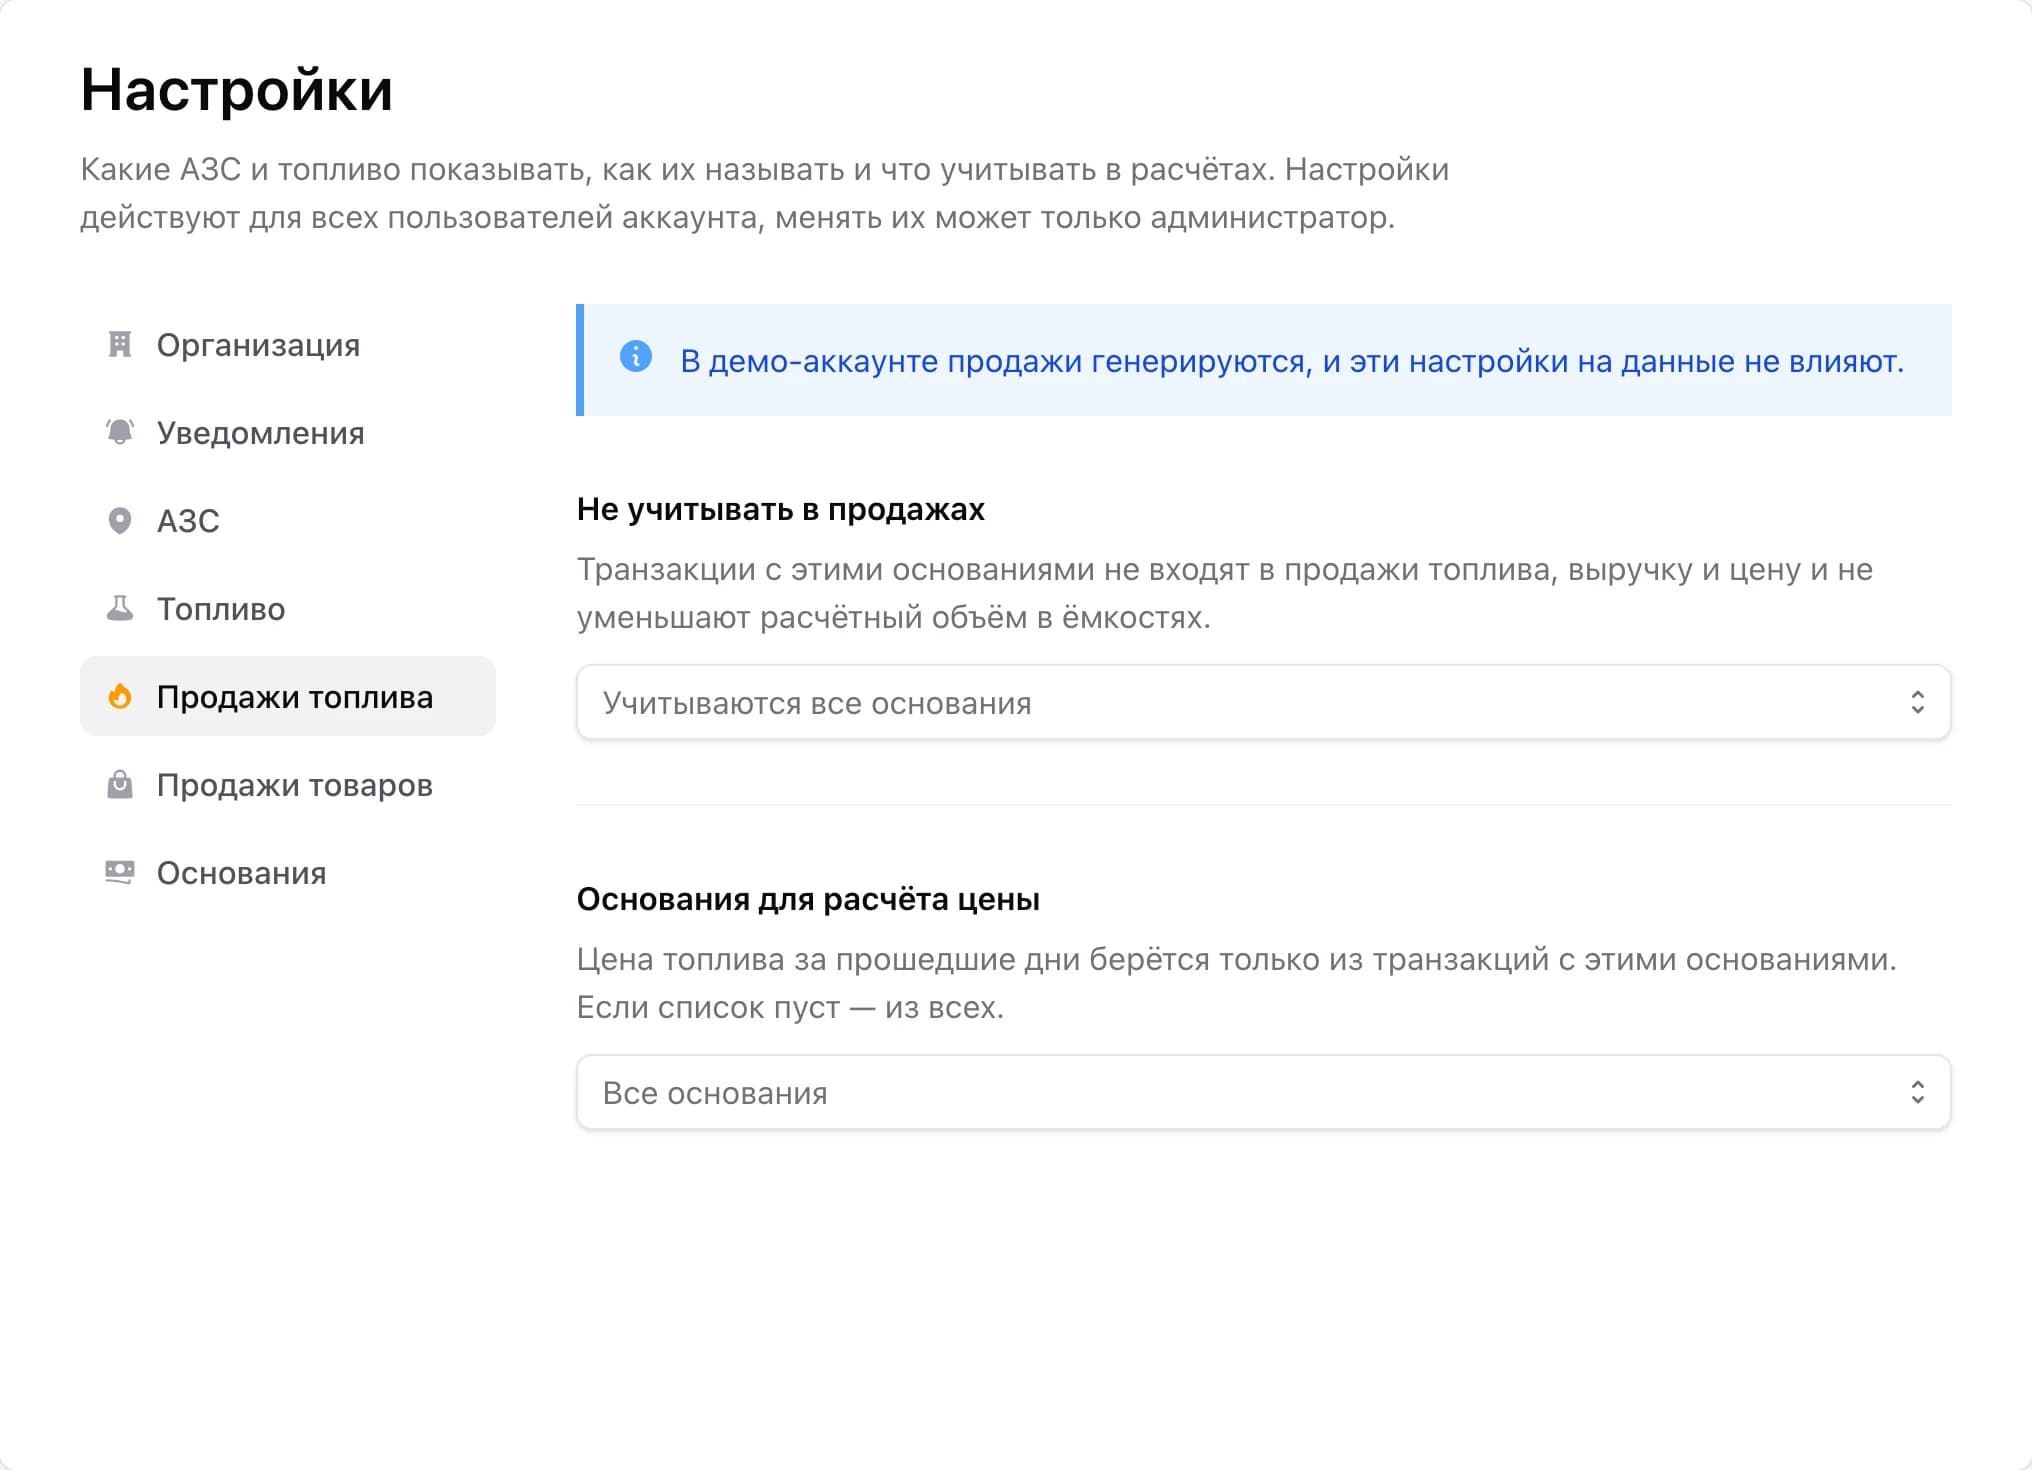Click the banknote icon beside Основания

[x=120, y=872]
